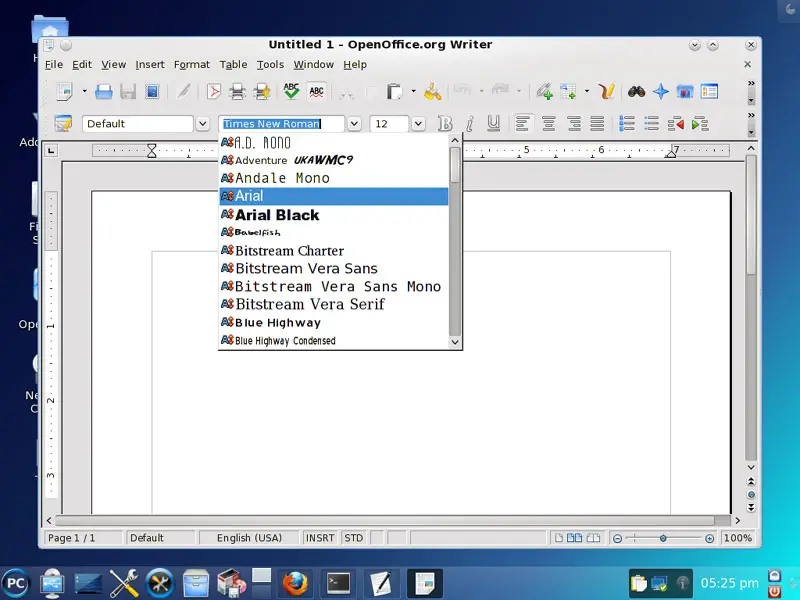Open Show Draw Functions icon
The image size is (800, 600).
(607, 92)
